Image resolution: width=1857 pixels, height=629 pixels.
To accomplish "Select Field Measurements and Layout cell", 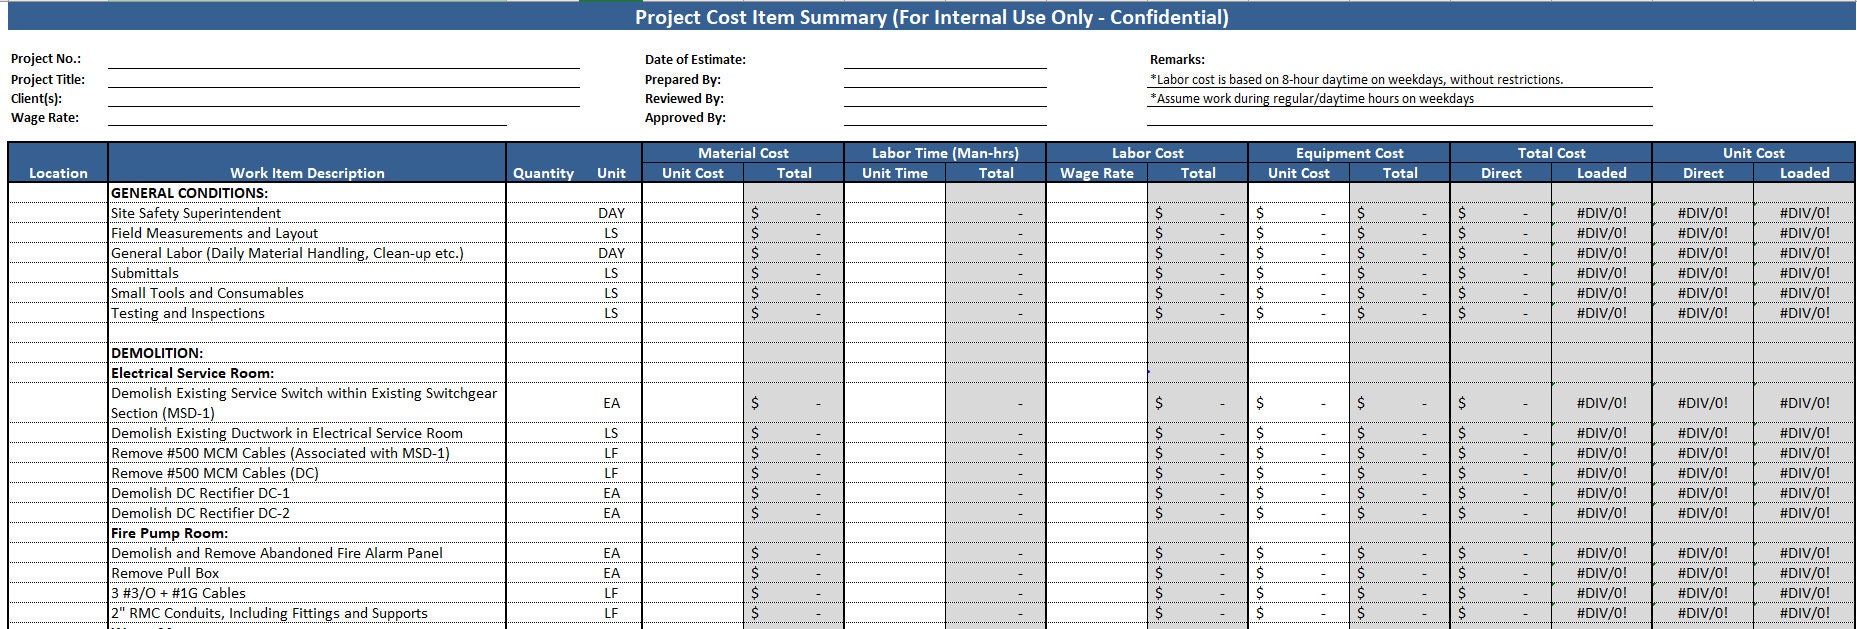I will (307, 233).
